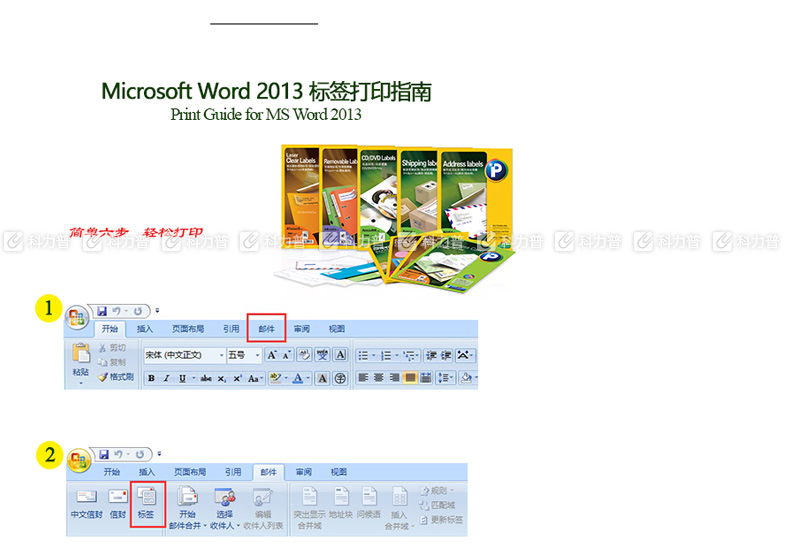
Task: Click the Save icon above the Home ribbon
Action: (102, 311)
